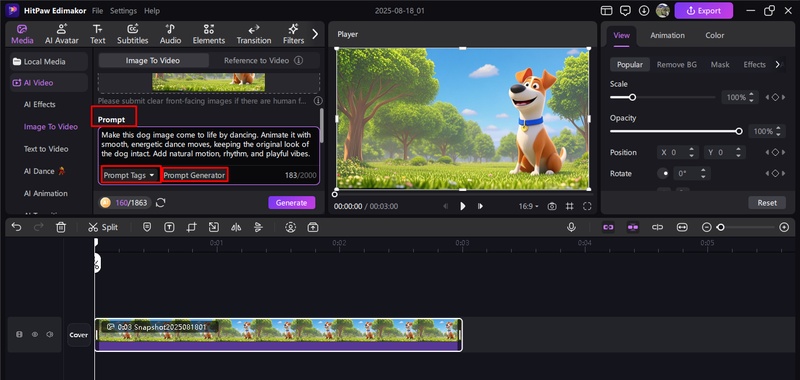The width and height of the screenshot is (800, 380).
Task: Switch to the Animation tab
Action: (x=667, y=35)
